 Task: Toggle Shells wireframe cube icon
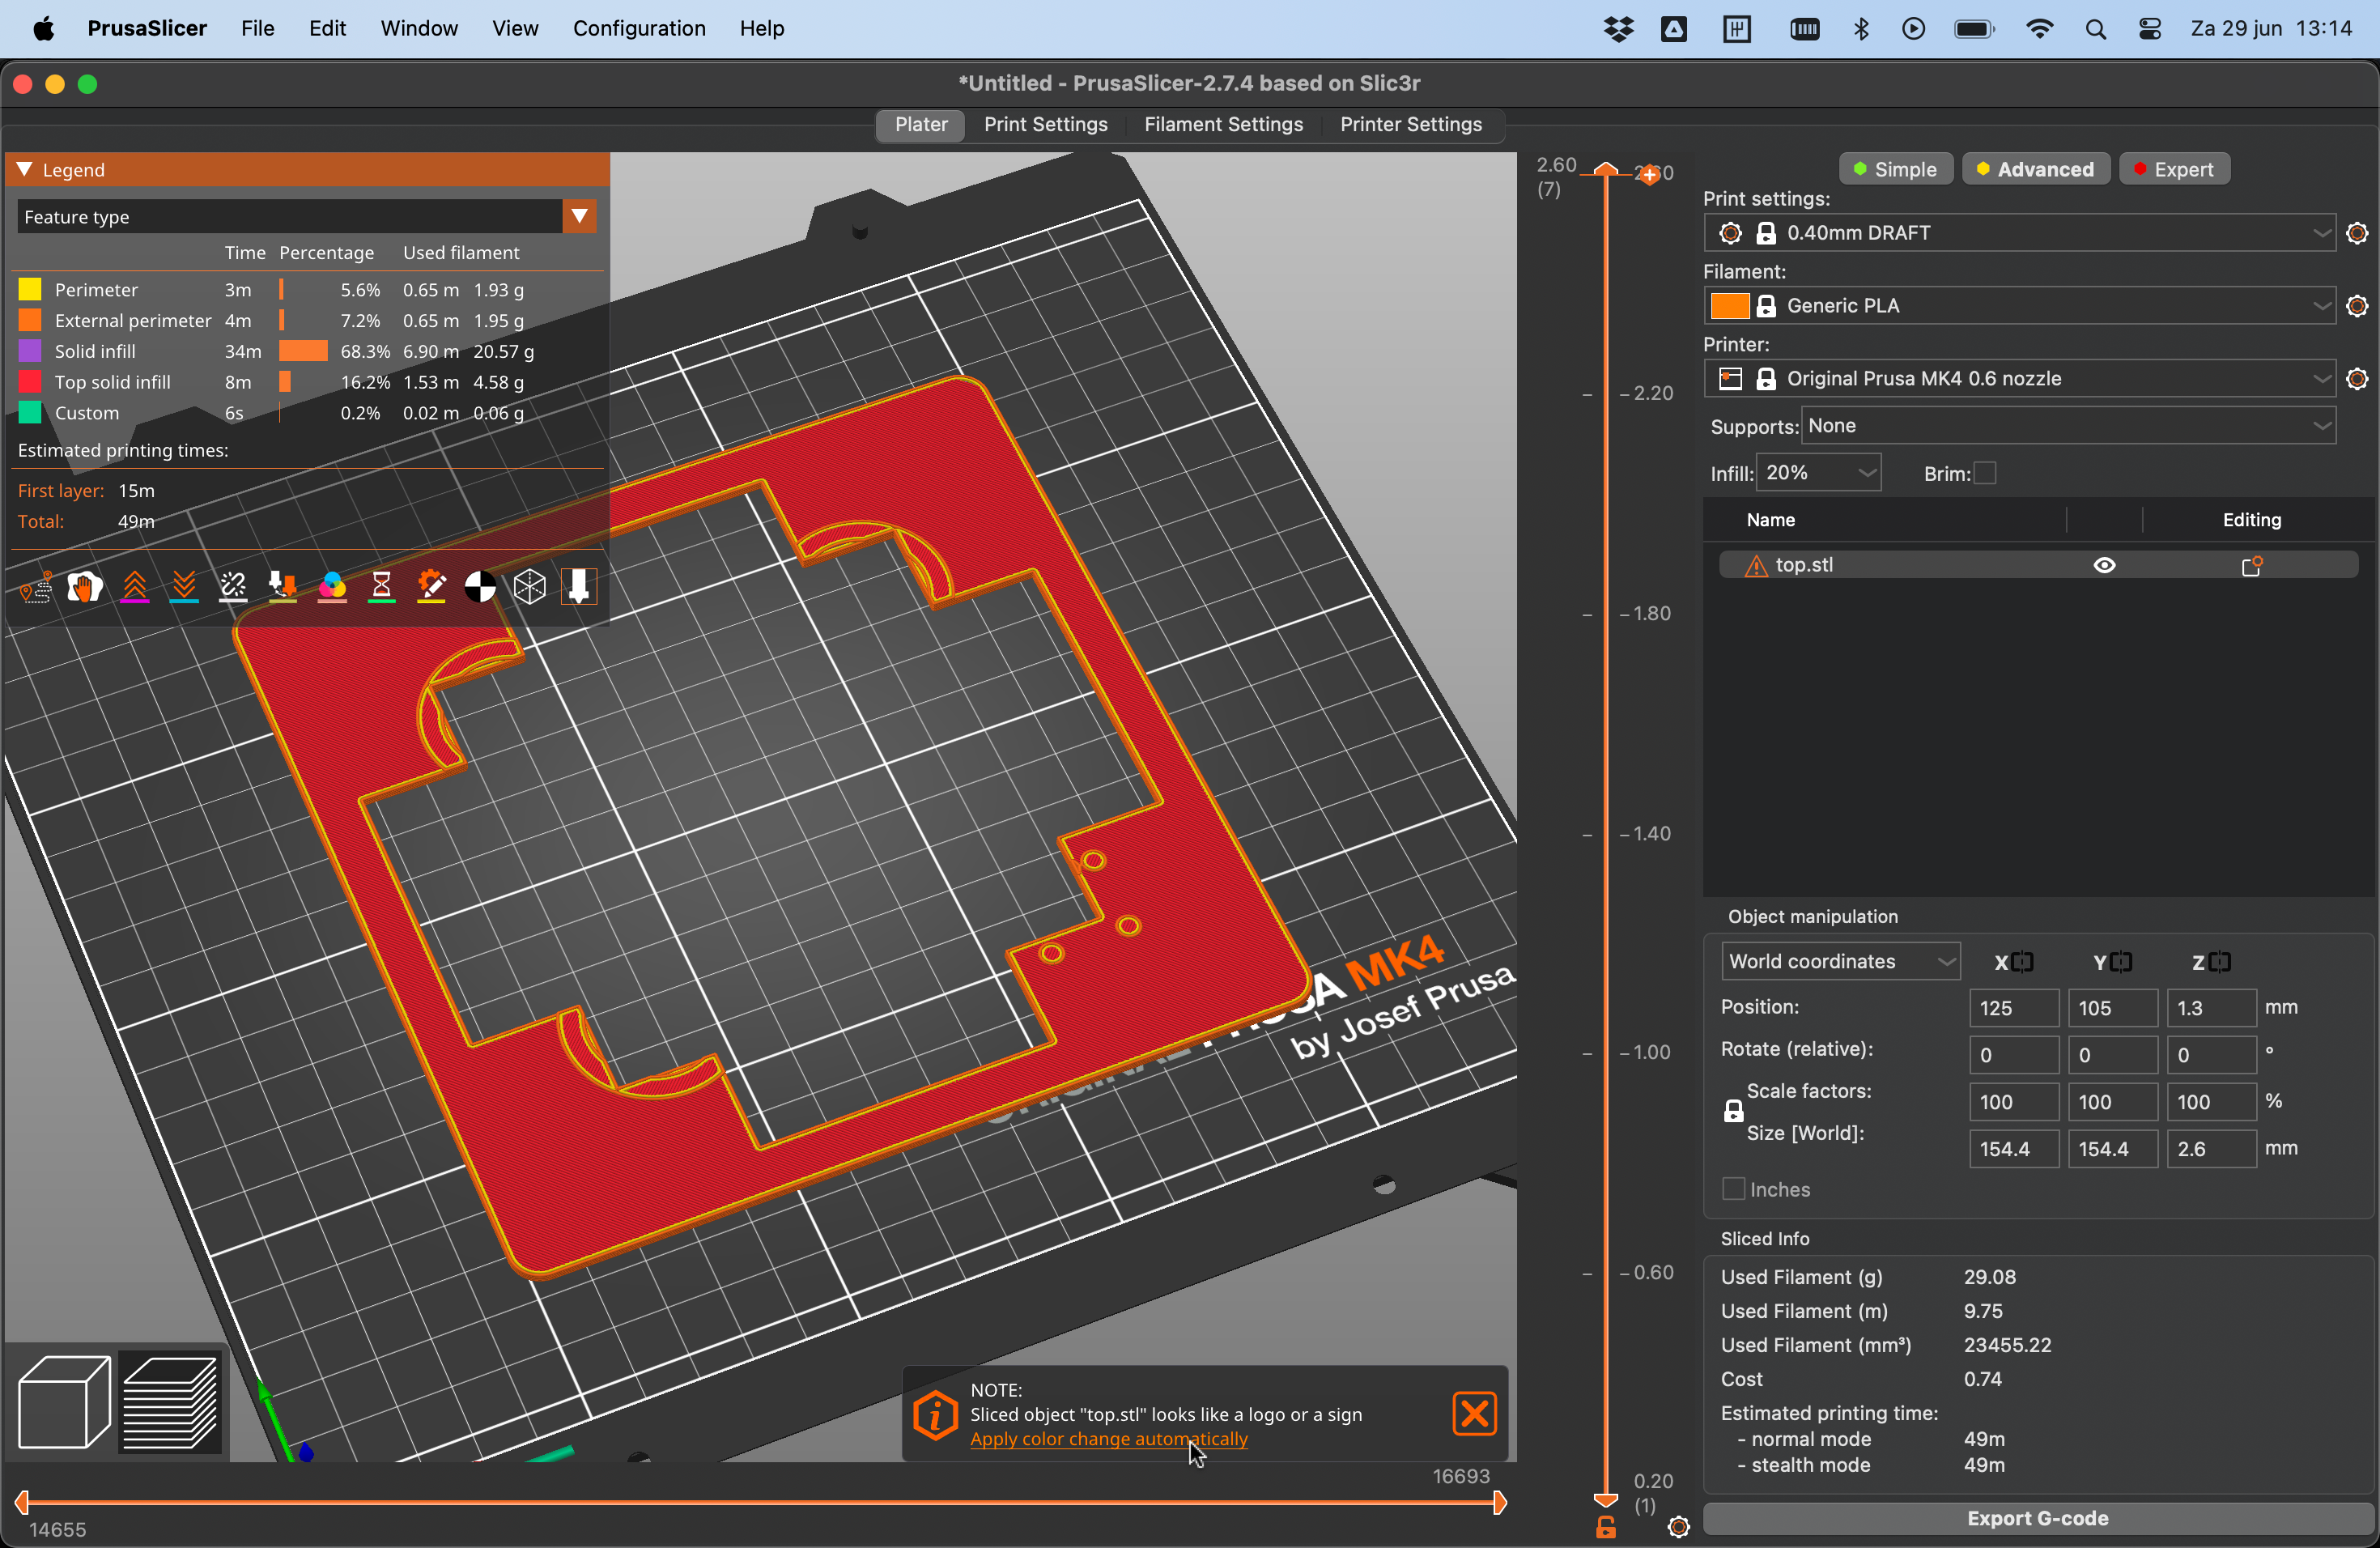pyautogui.click(x=530, y=587)
